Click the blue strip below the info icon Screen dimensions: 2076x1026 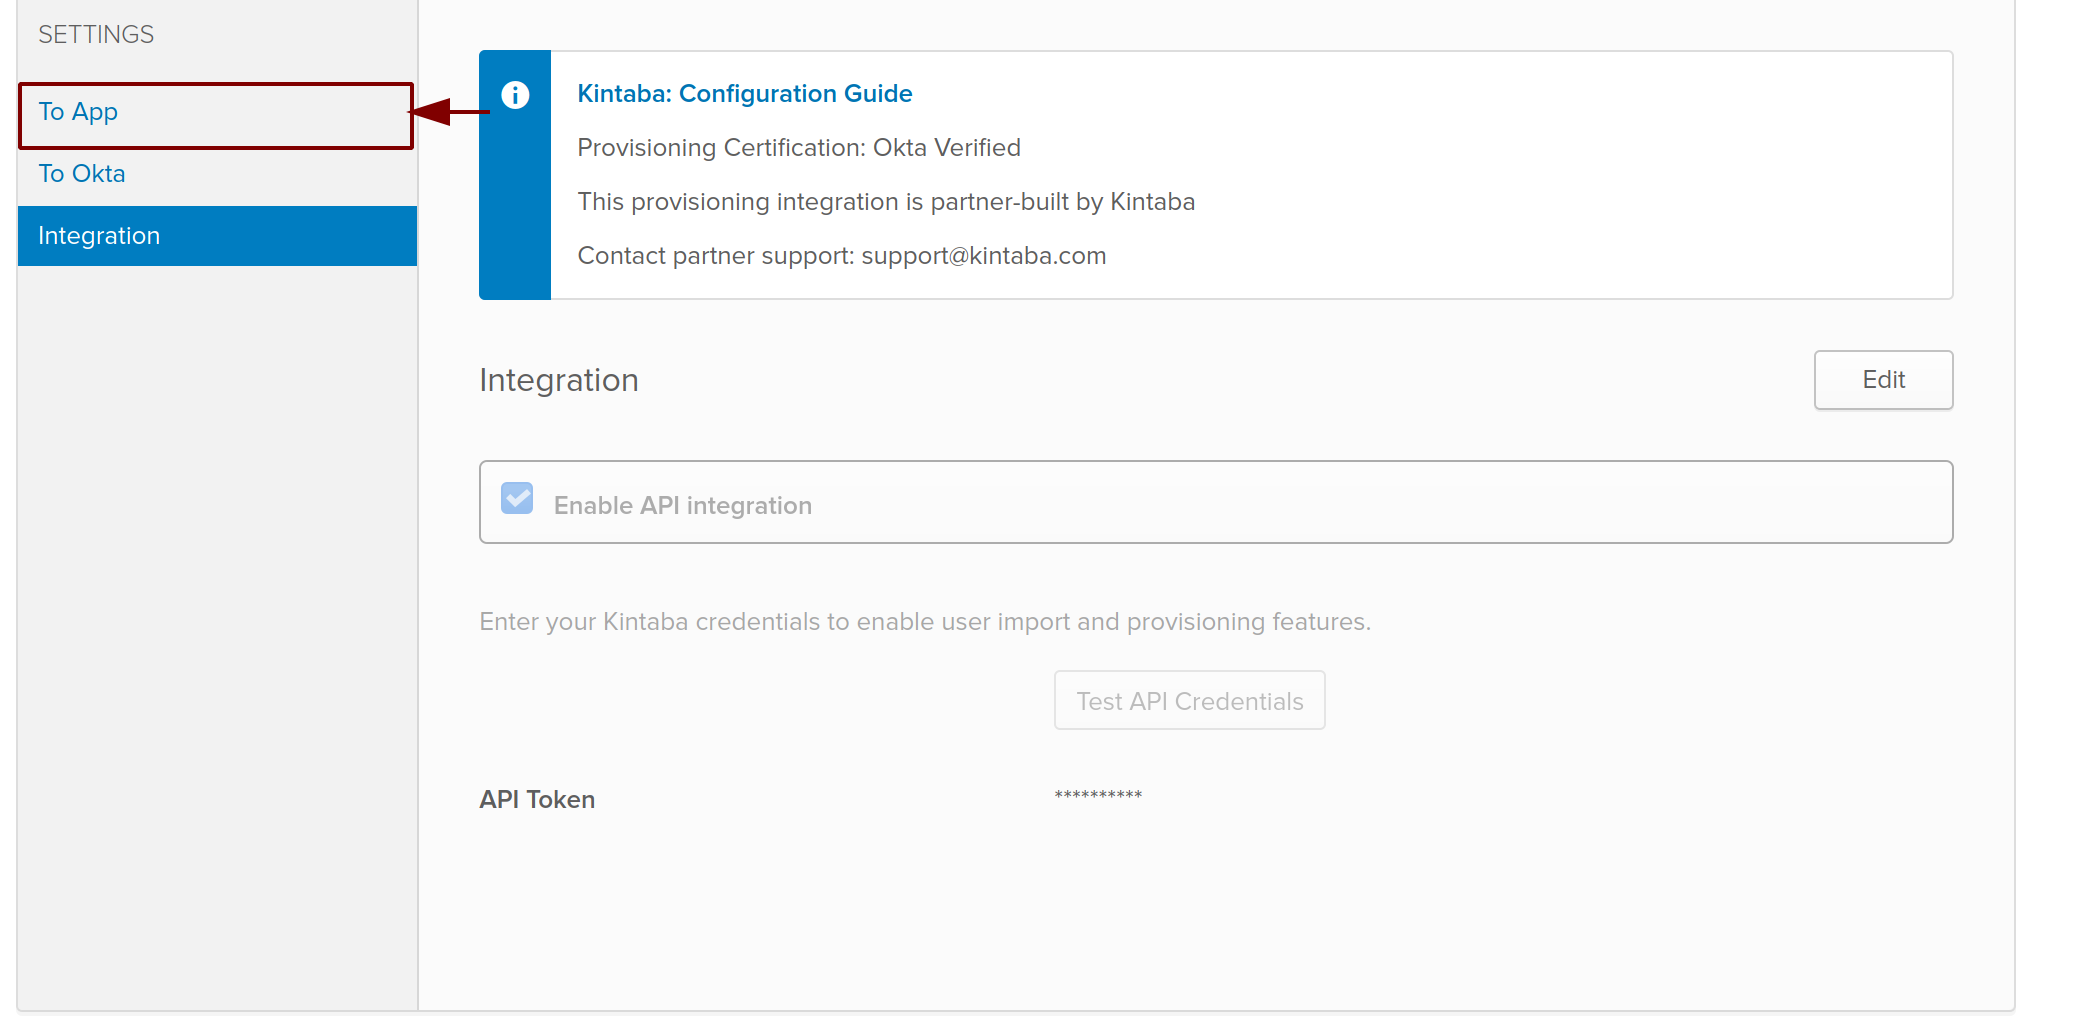click(515, 220)
